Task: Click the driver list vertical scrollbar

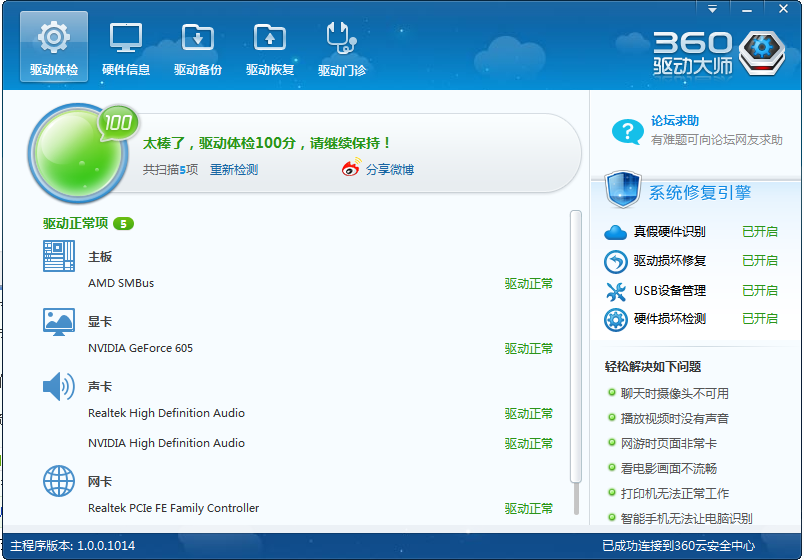Action: tap(575, 360)
